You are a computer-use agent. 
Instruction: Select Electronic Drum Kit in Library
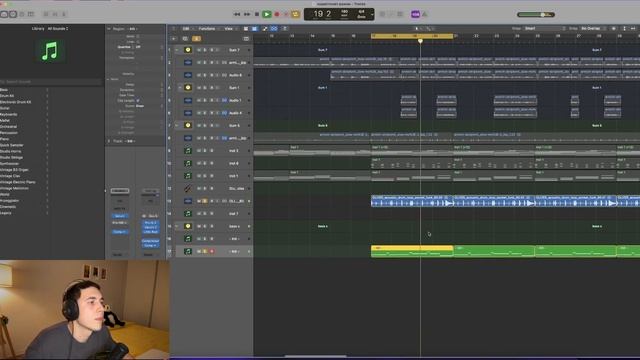tap(16, 102)
